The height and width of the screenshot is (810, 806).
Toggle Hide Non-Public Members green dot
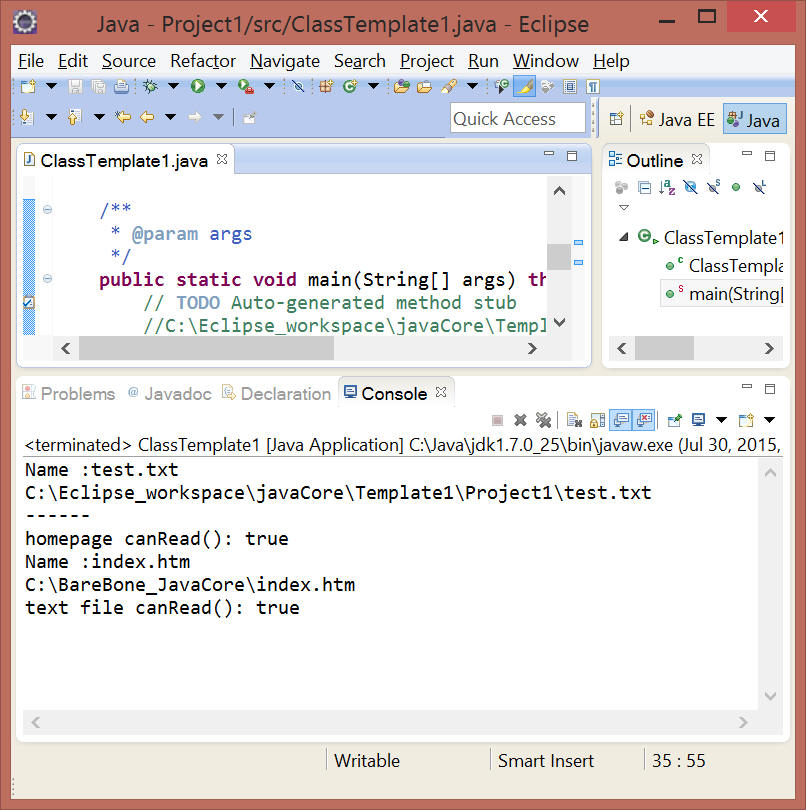(736, 187)
